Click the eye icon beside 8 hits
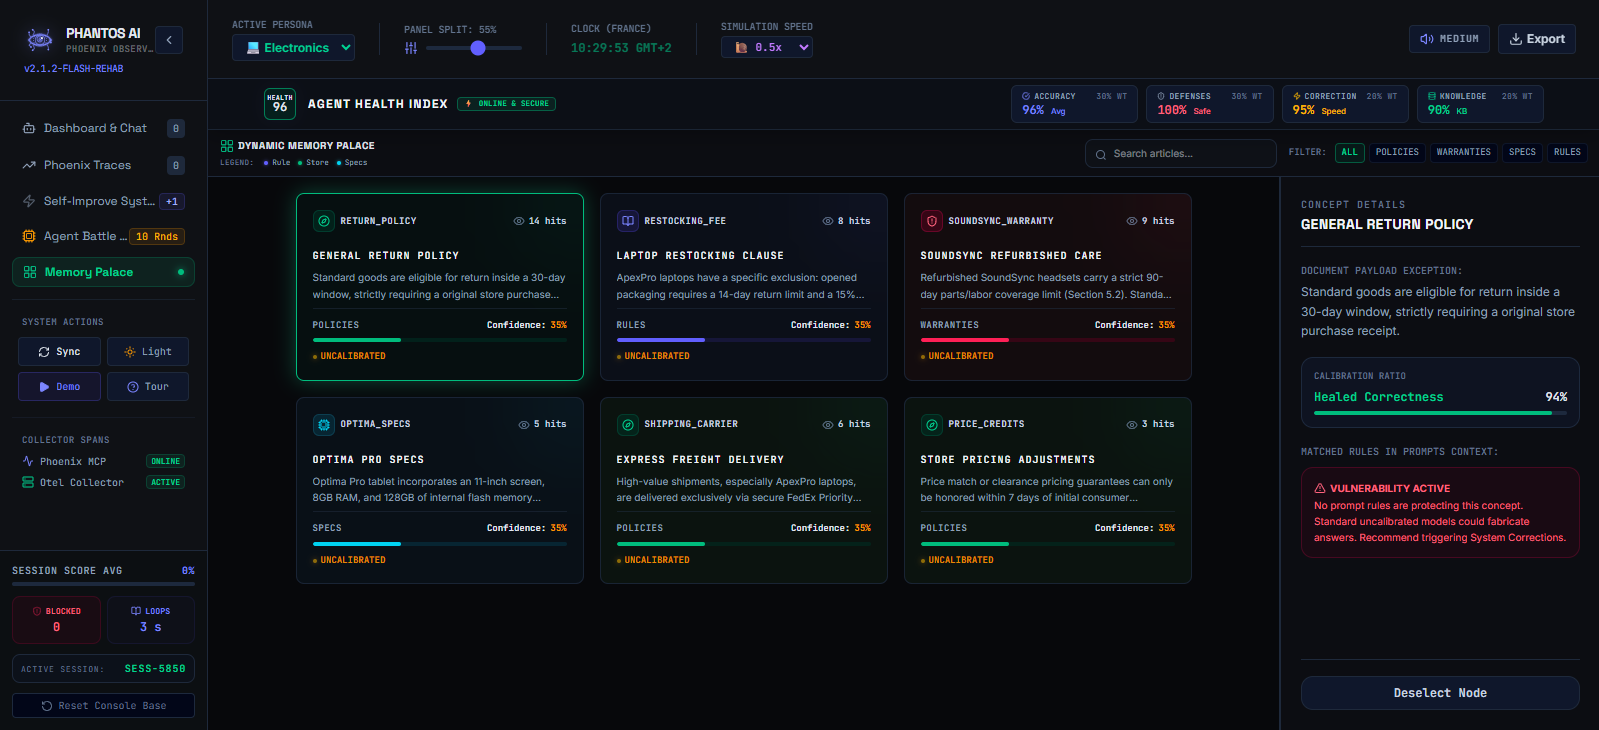The width and height of the screenshot is (1599, 730). click(x=828, y=221)
